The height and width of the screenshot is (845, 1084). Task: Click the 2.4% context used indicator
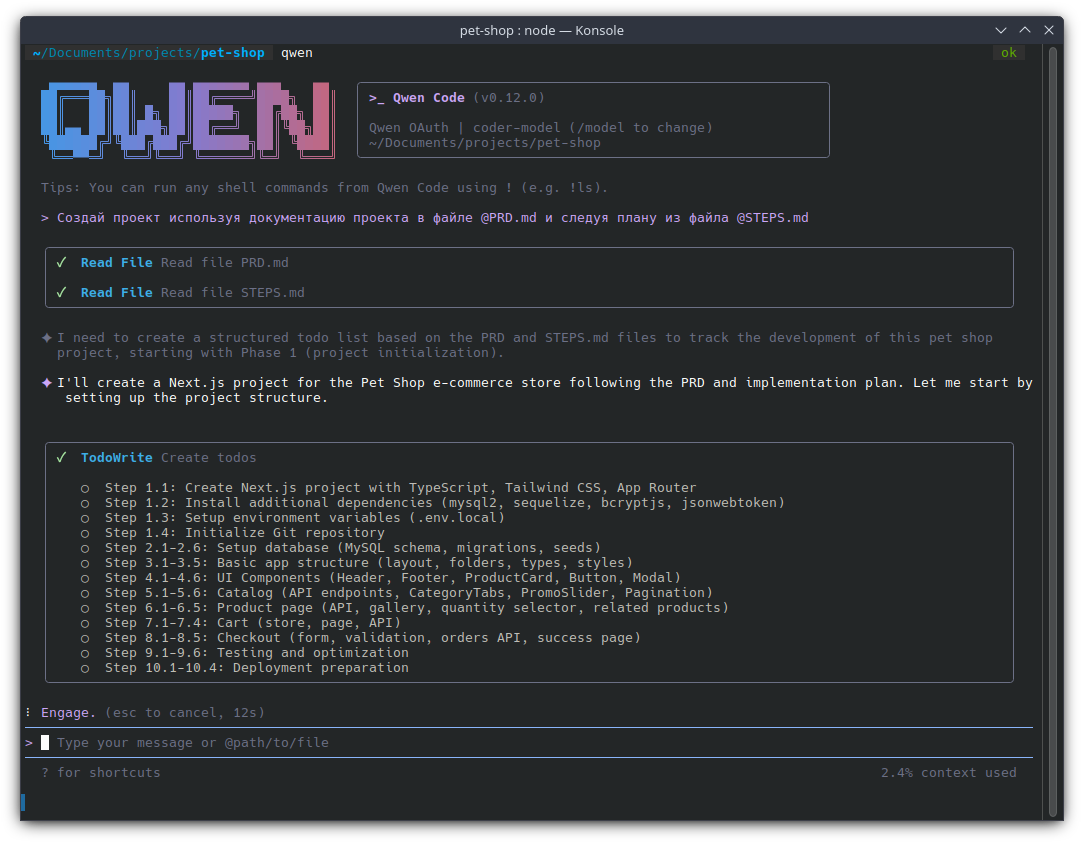click(x=948, y=772)
